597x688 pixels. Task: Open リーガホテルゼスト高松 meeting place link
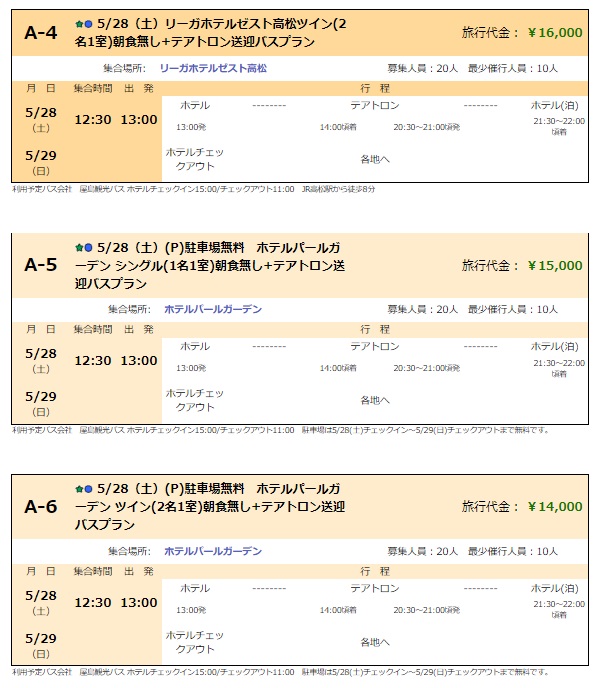[213, 68]
